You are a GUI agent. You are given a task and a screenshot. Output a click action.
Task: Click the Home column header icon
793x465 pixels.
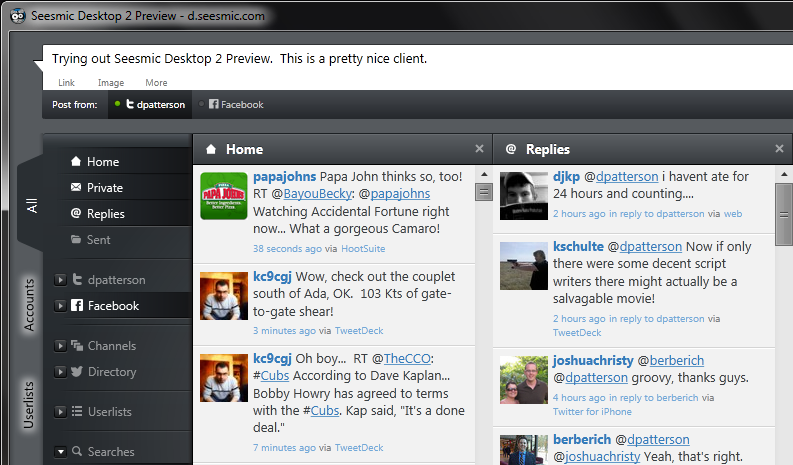pyautogui.click(x=211, y=149)
